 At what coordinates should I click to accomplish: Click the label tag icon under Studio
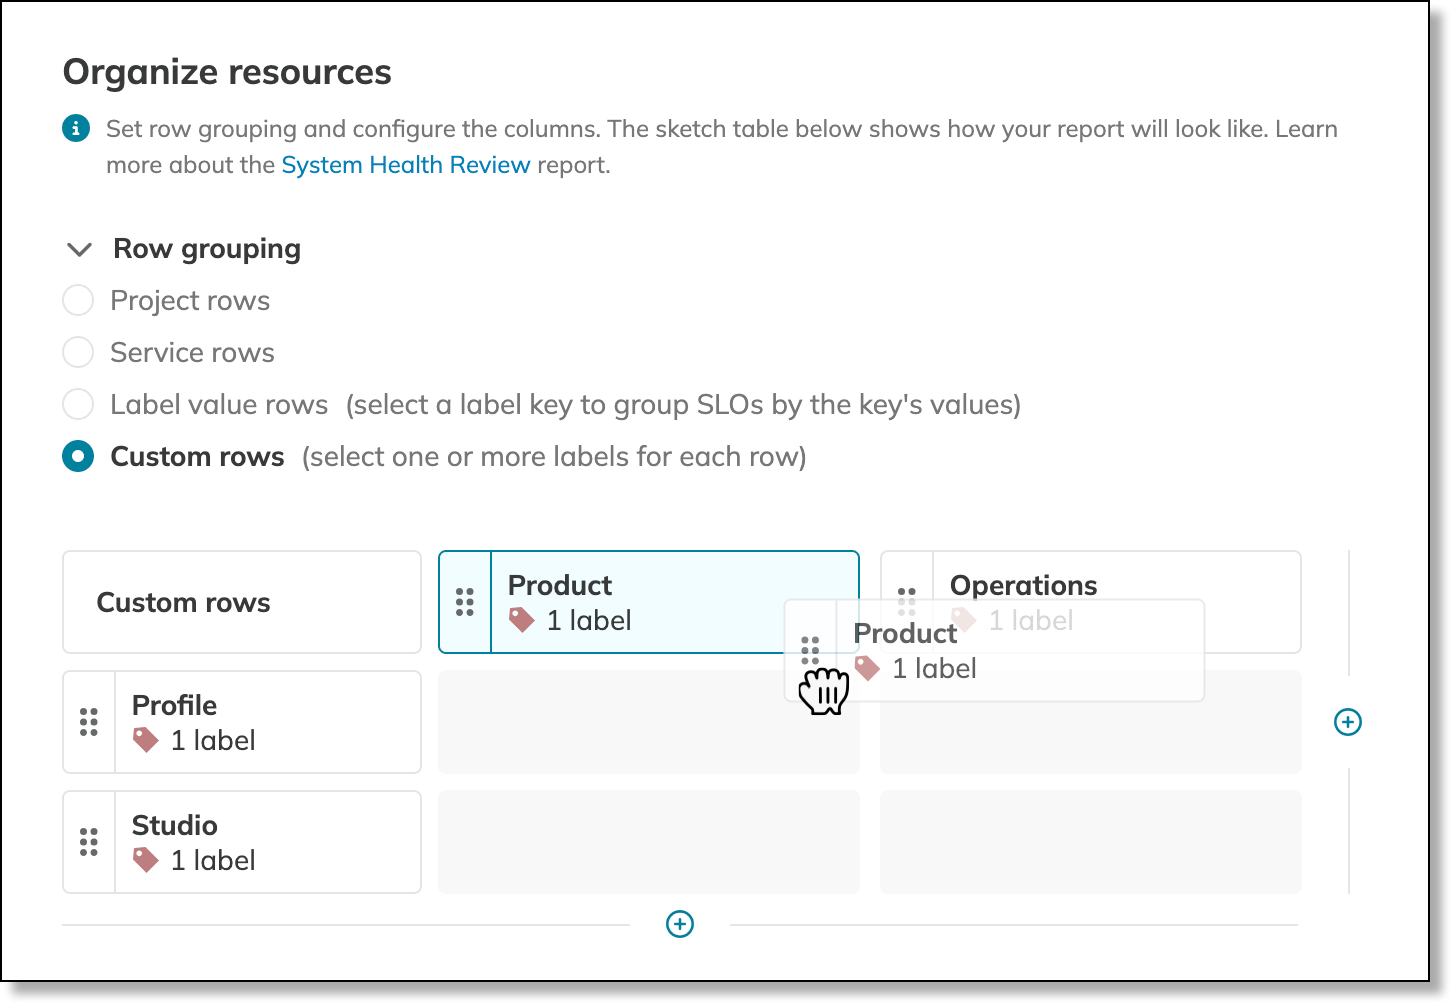coord(146,860)
